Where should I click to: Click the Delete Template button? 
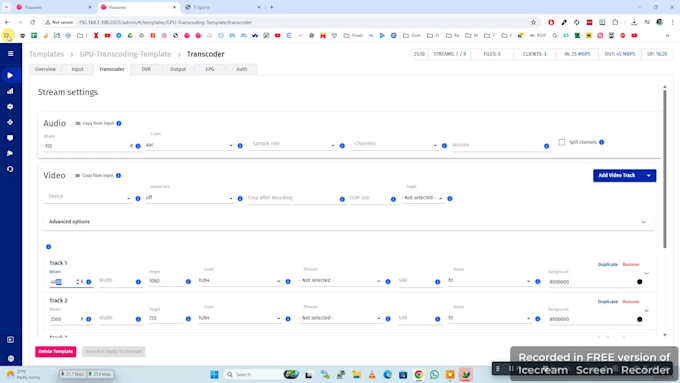(x=56, y=351)
